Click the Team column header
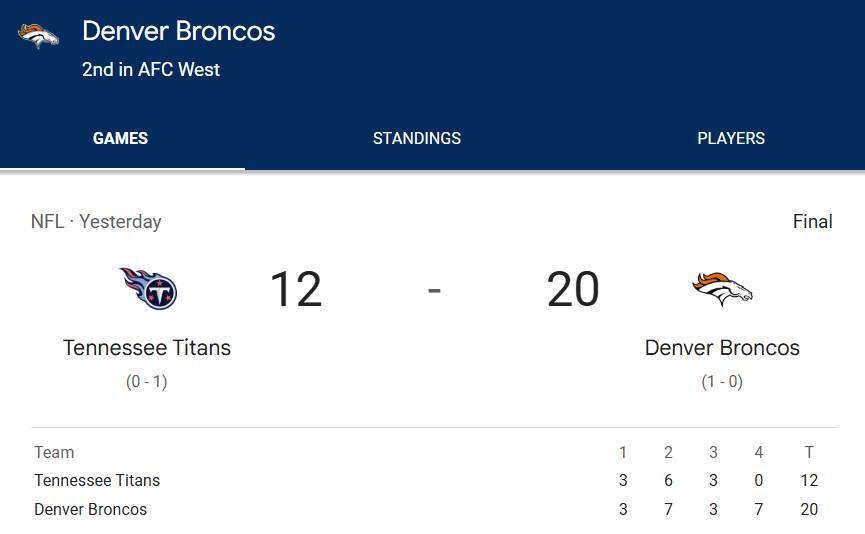The height and width of the screenshot is (534, 865). coord(54,453)
